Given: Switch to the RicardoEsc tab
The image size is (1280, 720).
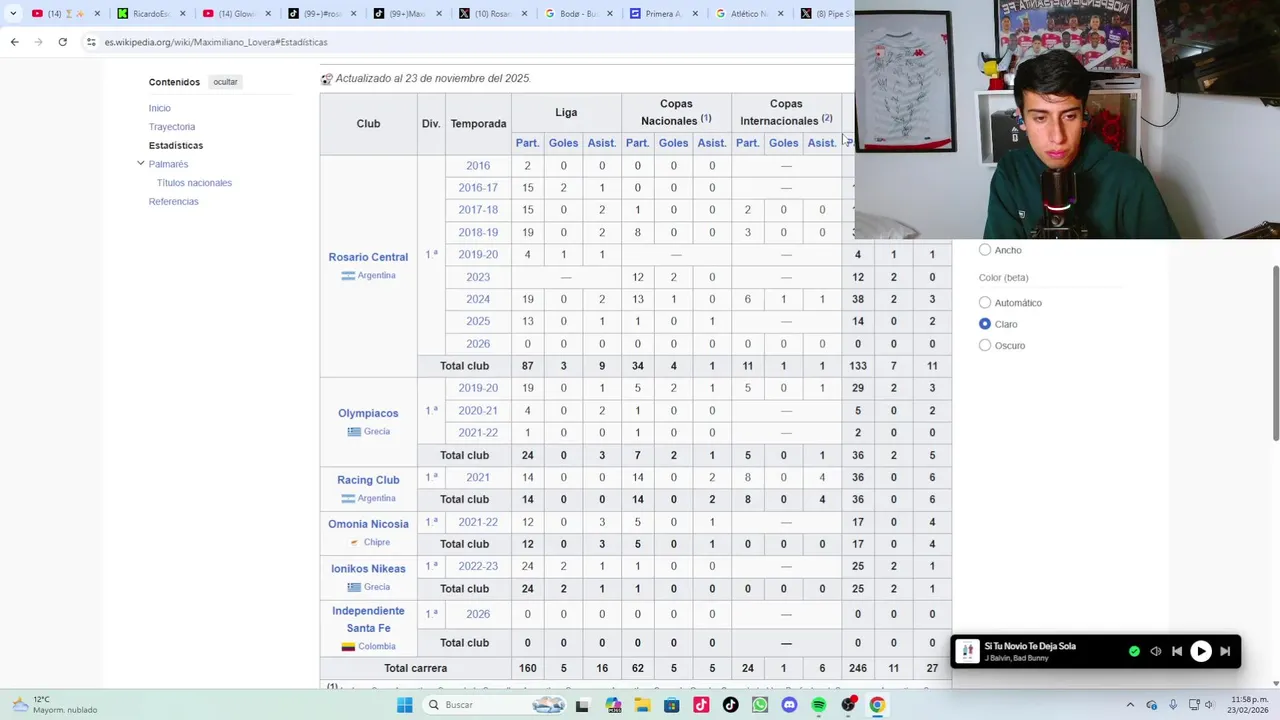Looking at the screenshot, I should [150, 14].
